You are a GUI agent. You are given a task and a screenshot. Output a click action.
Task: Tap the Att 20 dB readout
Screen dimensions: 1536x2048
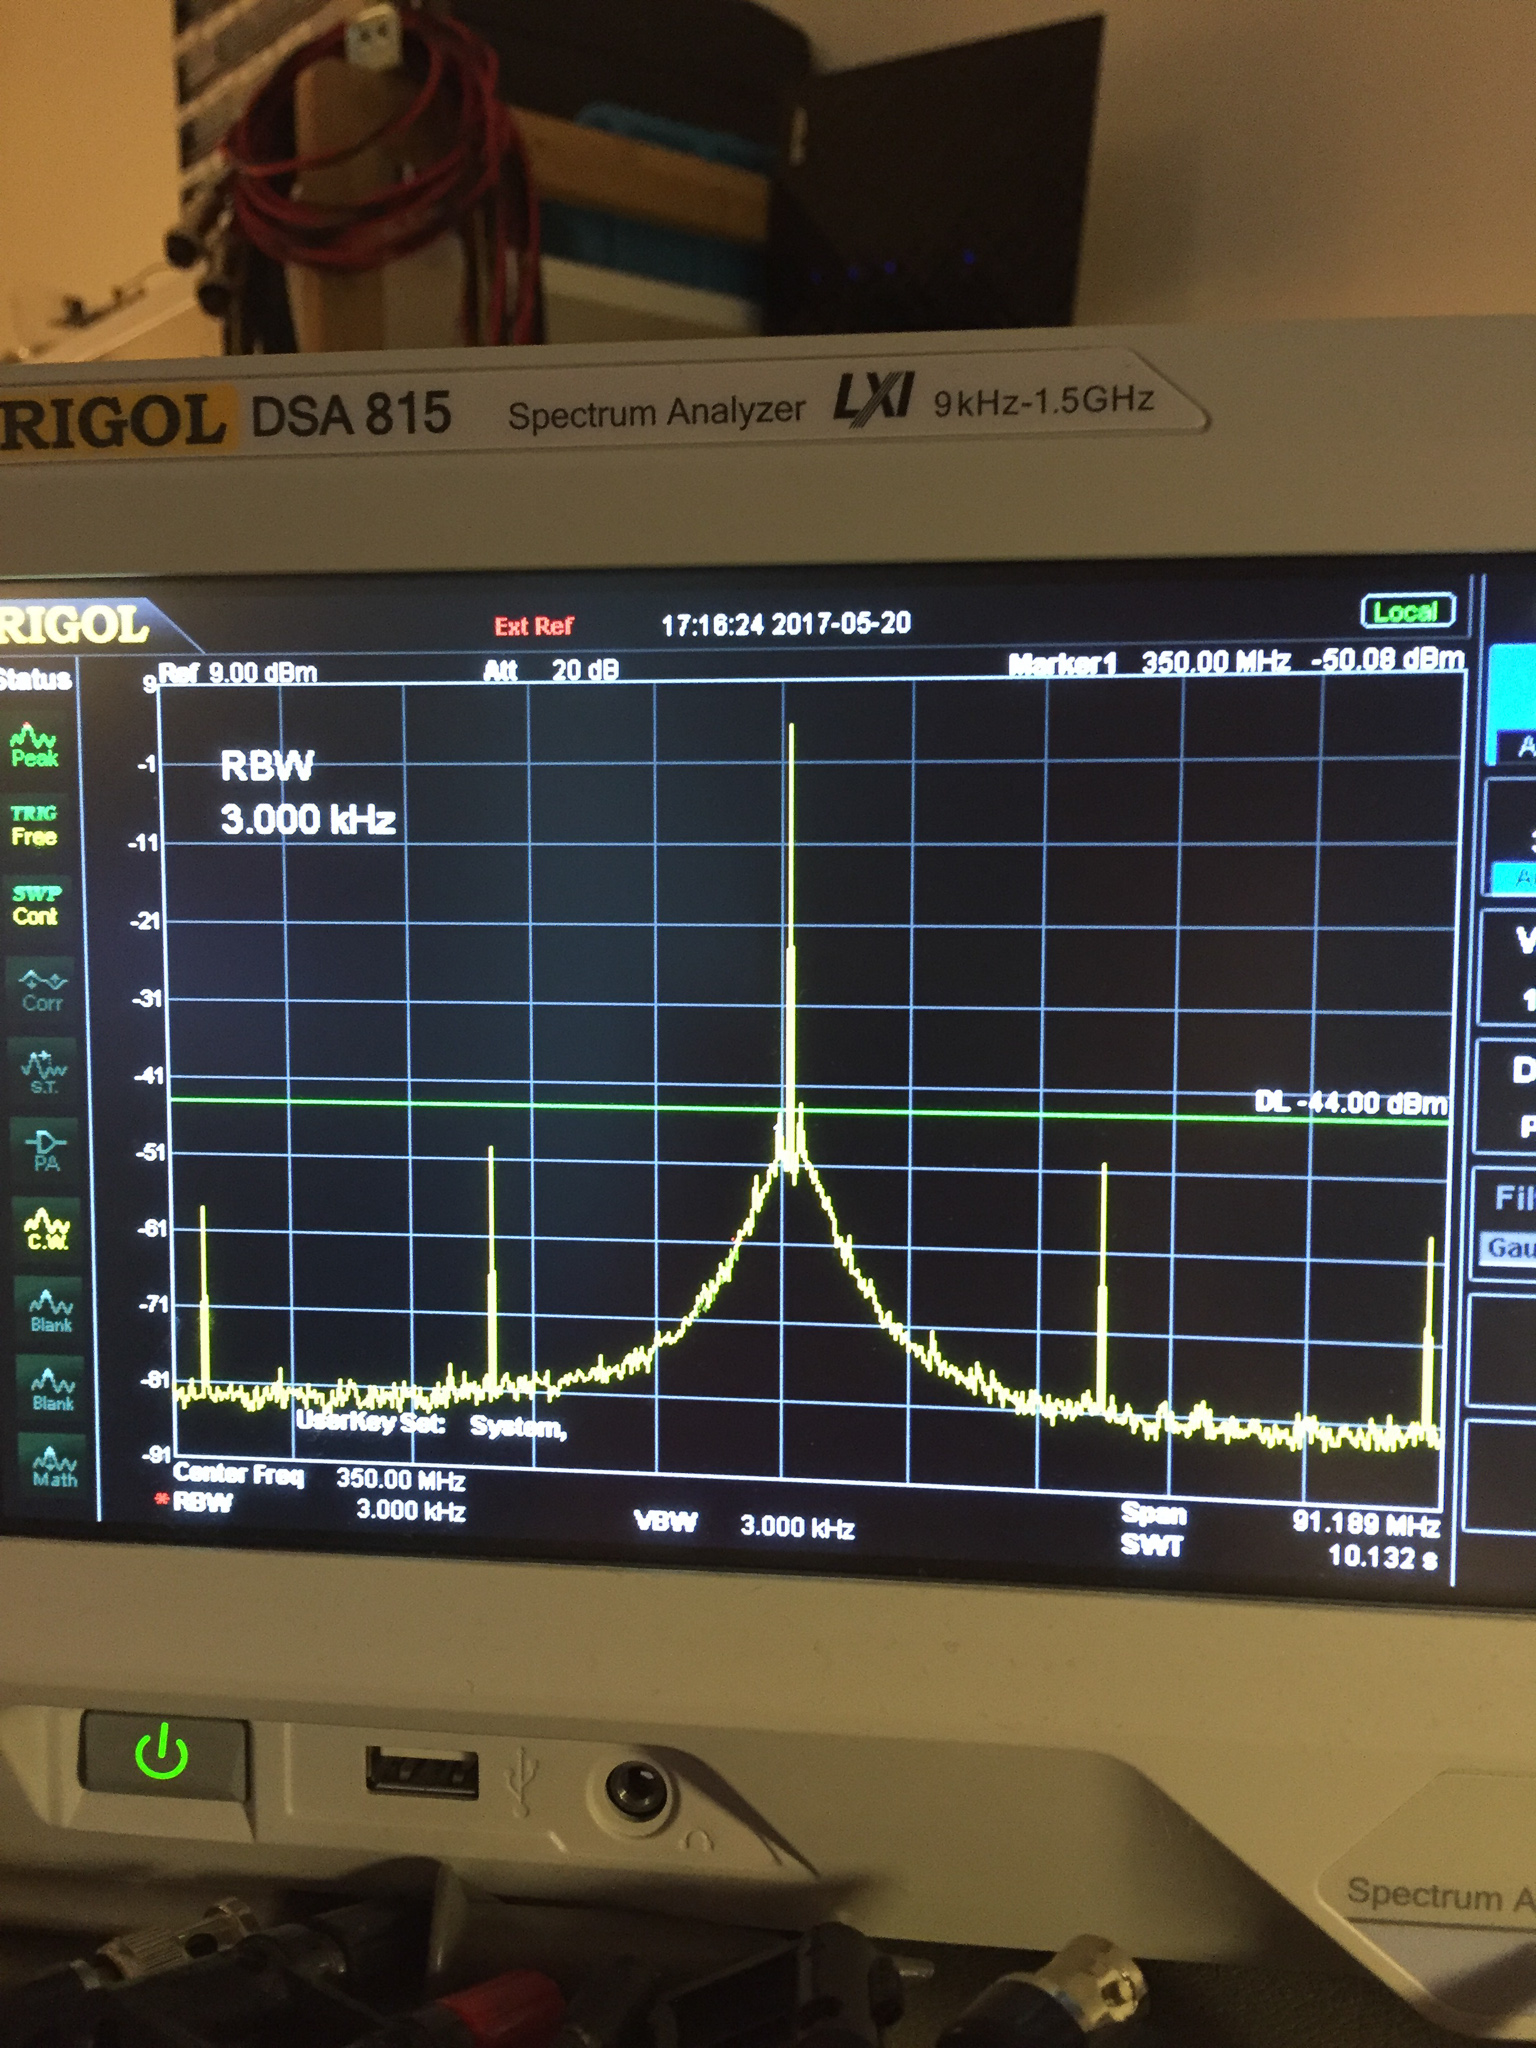(551, 669)
